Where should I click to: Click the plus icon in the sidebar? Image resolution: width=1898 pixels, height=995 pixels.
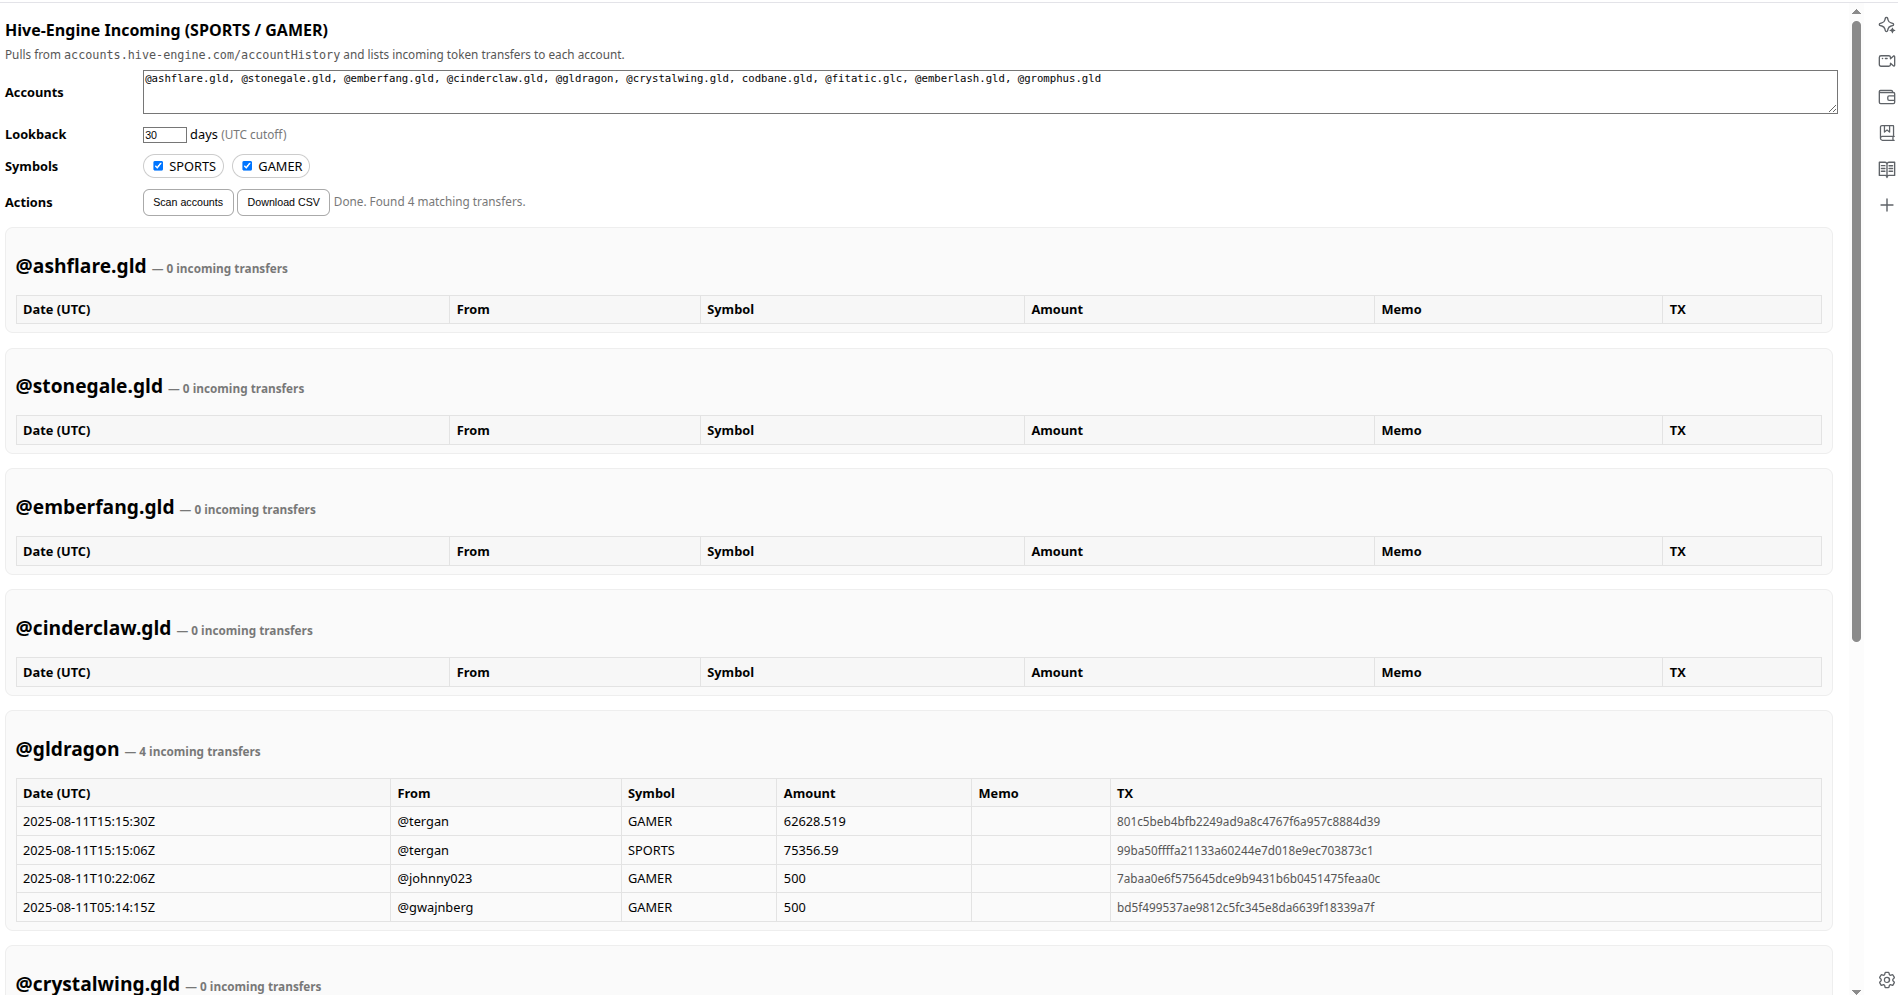tap(1886, 205)
